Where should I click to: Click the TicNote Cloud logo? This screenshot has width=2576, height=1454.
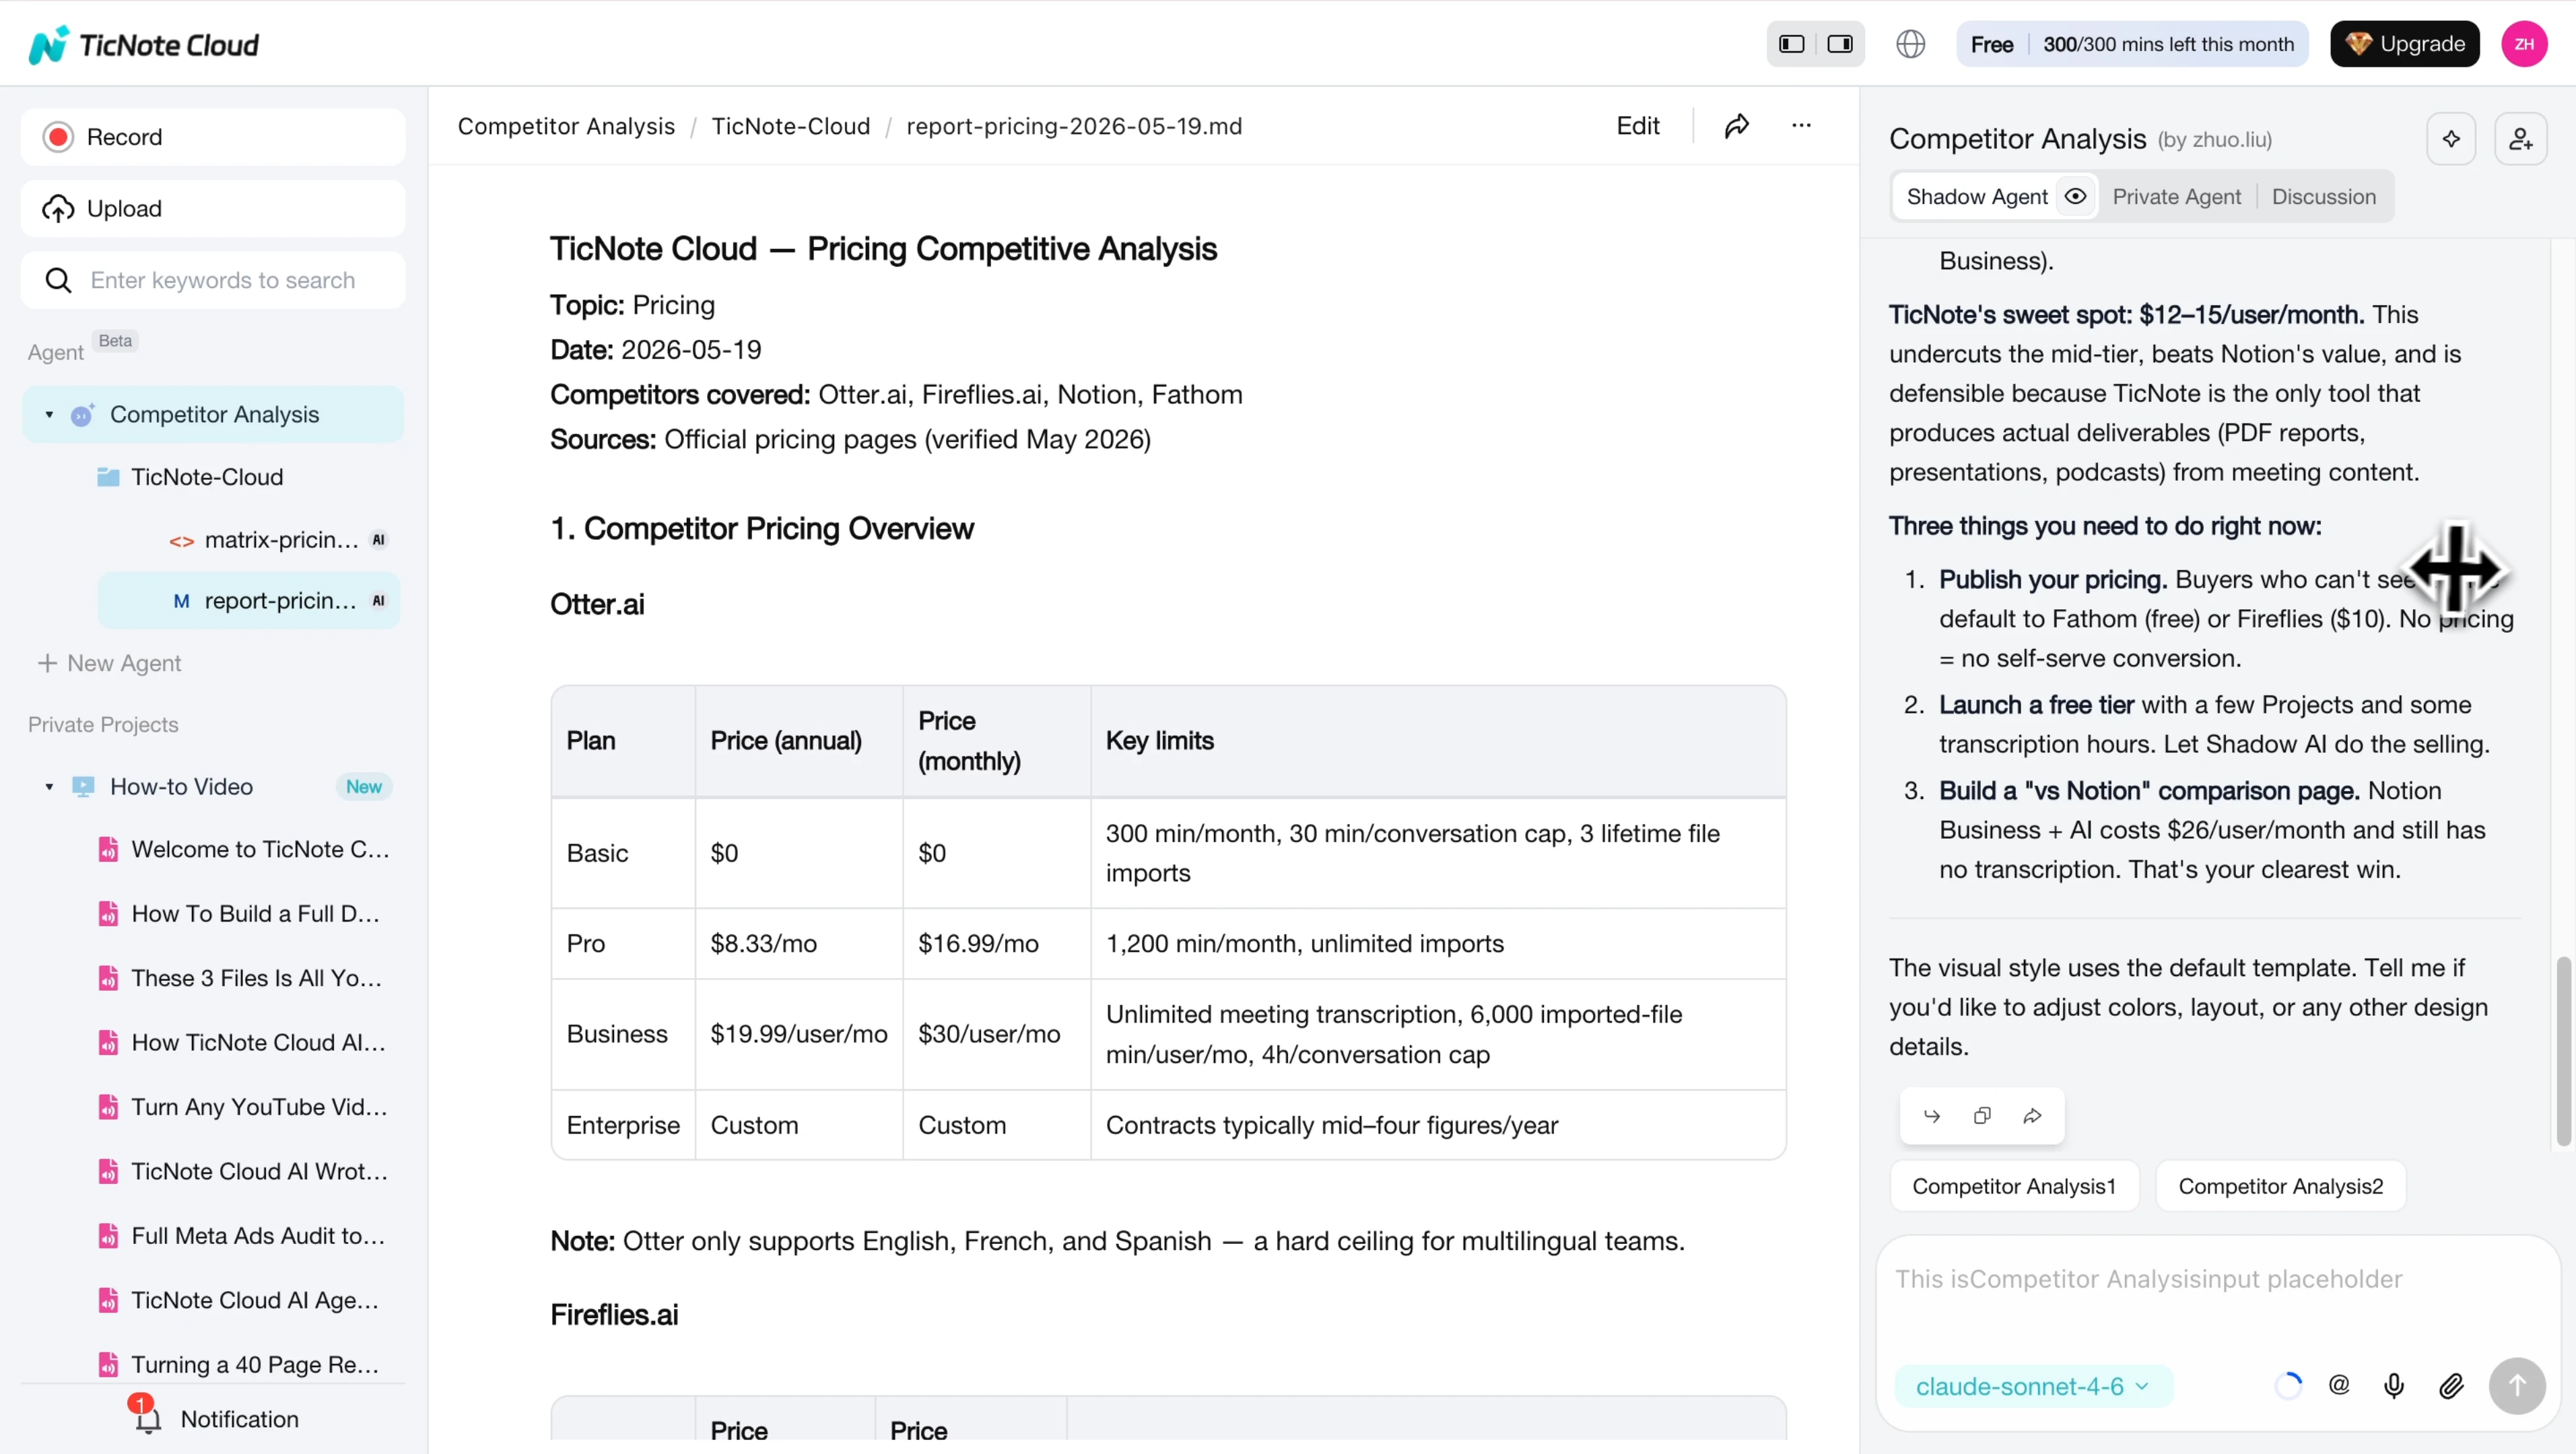(144, 44)
